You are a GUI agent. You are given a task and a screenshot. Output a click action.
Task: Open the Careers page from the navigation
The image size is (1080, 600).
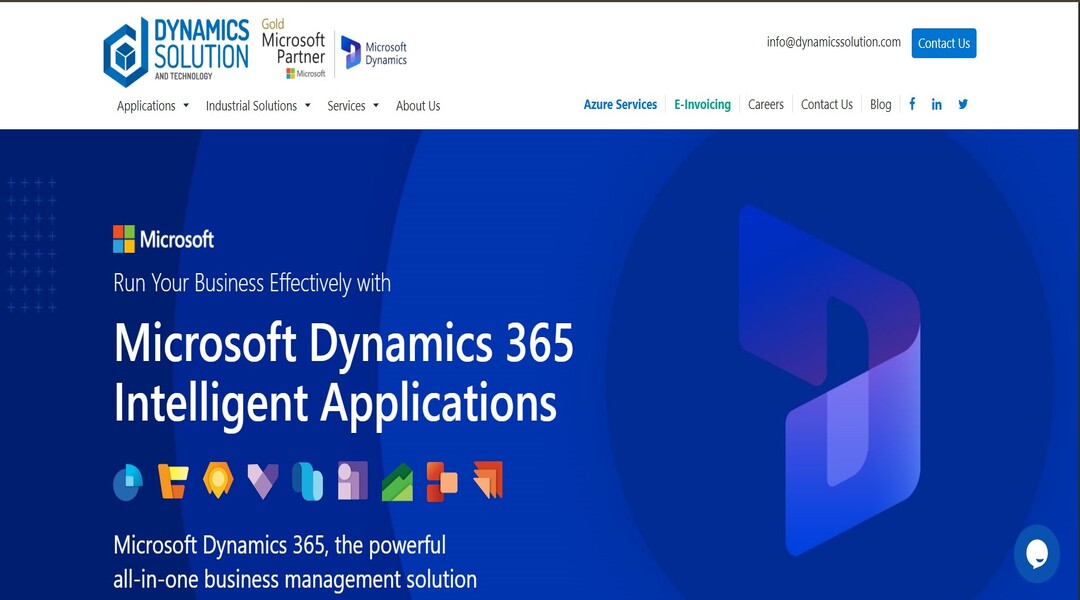tap(766, 104)
